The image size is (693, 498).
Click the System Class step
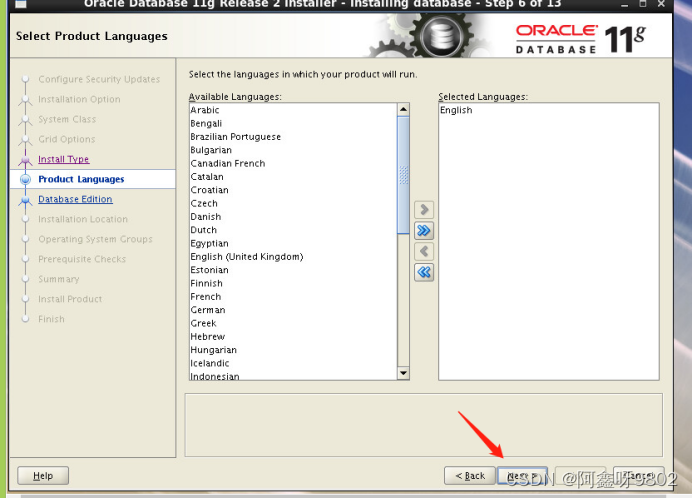[x=67, y=119]
